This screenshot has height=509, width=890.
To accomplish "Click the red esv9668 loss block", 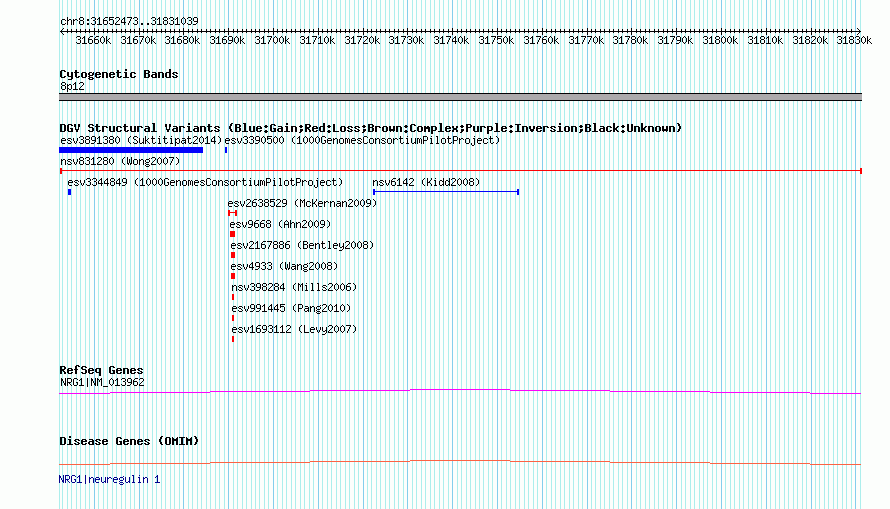I will 233,234.
